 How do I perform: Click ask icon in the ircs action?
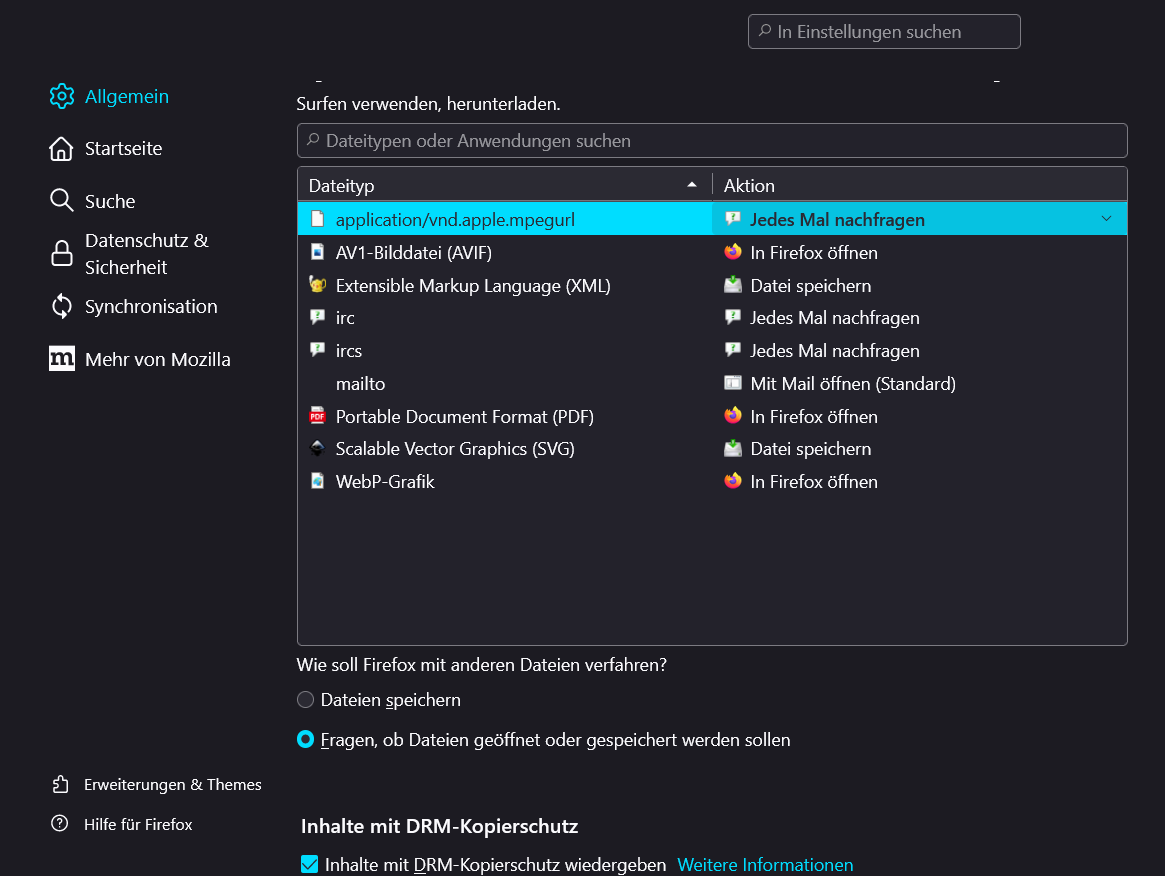tap(733, 350)
